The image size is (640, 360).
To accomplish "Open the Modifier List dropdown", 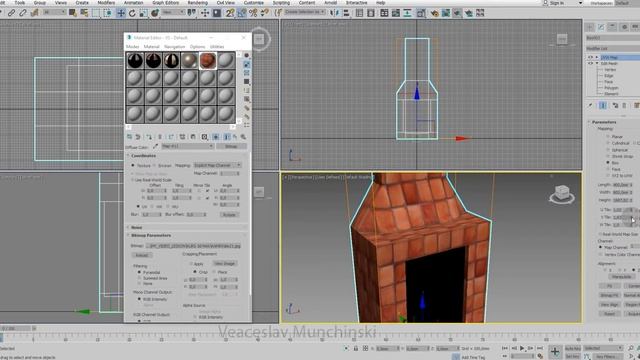I will point(613,48).
